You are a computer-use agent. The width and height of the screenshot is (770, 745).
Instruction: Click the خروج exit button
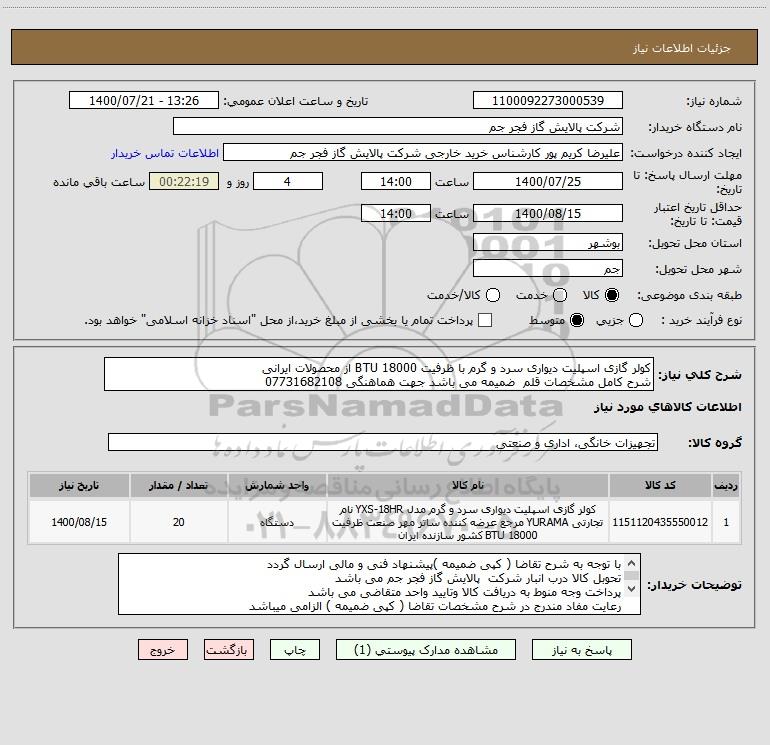163,650
